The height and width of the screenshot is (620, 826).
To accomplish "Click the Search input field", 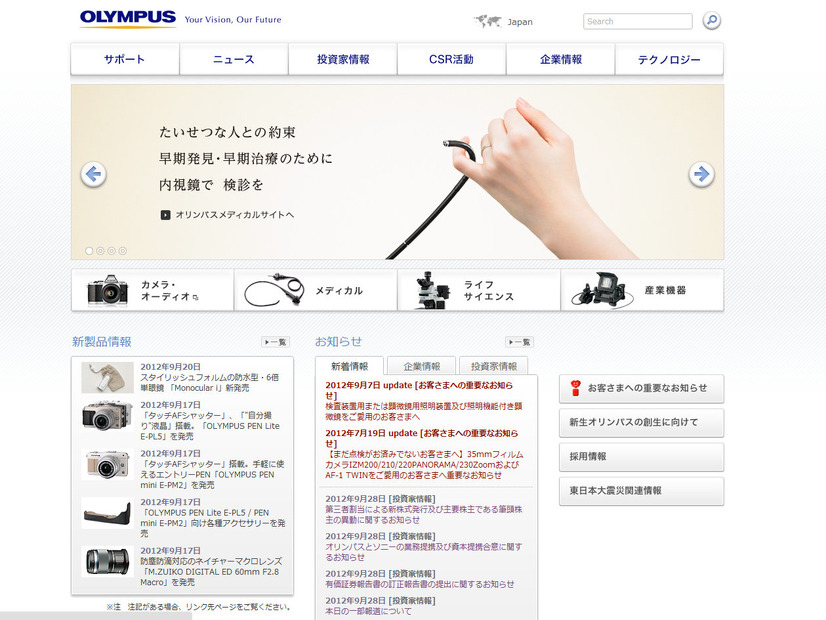I will (637, 21).
